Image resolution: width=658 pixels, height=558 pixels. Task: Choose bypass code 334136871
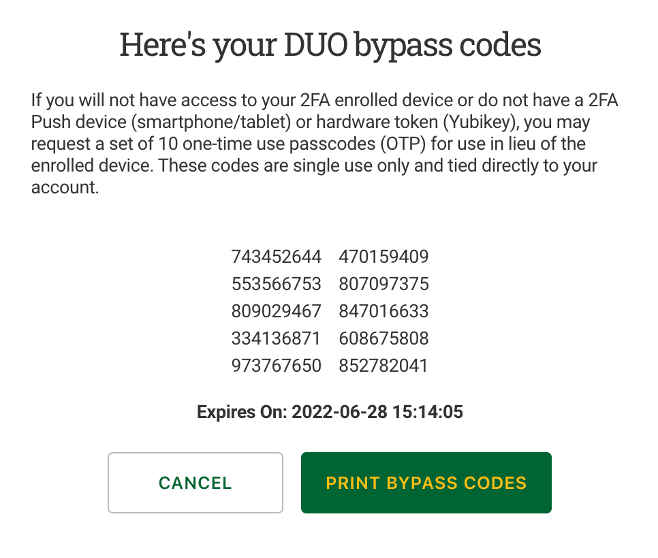pyautogui.click(x=276, y=338)
